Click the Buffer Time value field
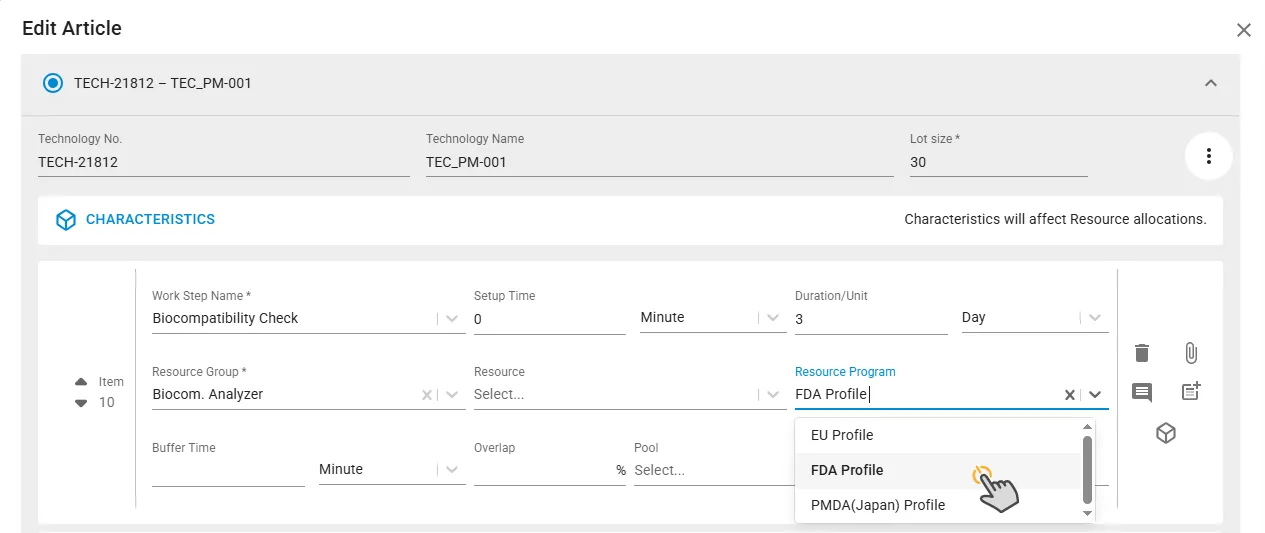Image resolution: width=1265 pixels, height=533 pixels. 228,470
